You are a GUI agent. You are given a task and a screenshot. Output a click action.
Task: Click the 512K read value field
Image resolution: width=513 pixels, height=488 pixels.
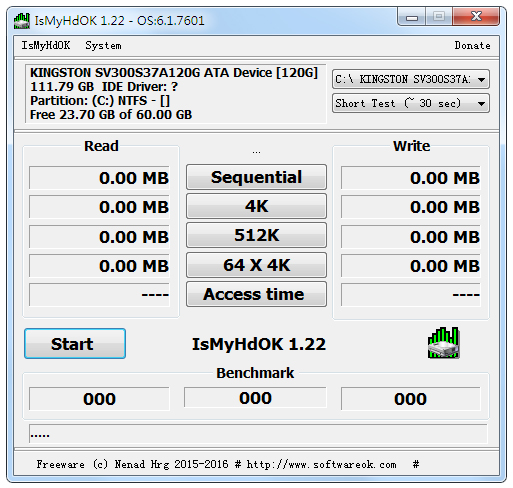pos(99,237)
